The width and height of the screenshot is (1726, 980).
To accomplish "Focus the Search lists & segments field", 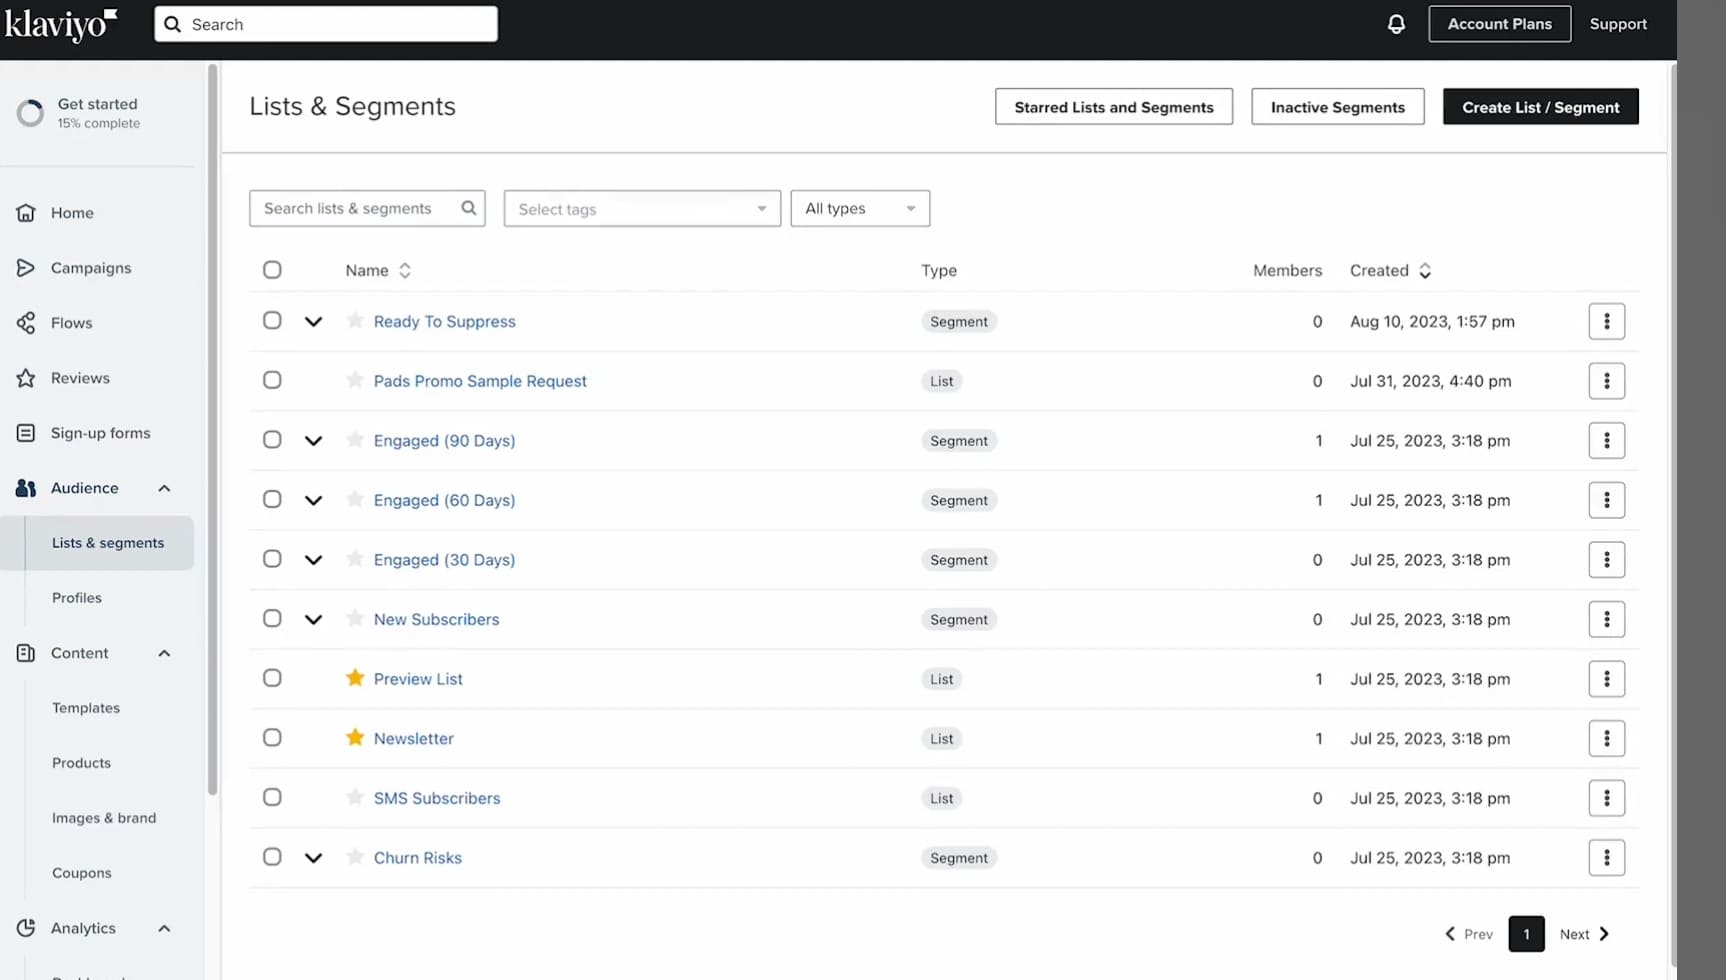I will [366, 208].
